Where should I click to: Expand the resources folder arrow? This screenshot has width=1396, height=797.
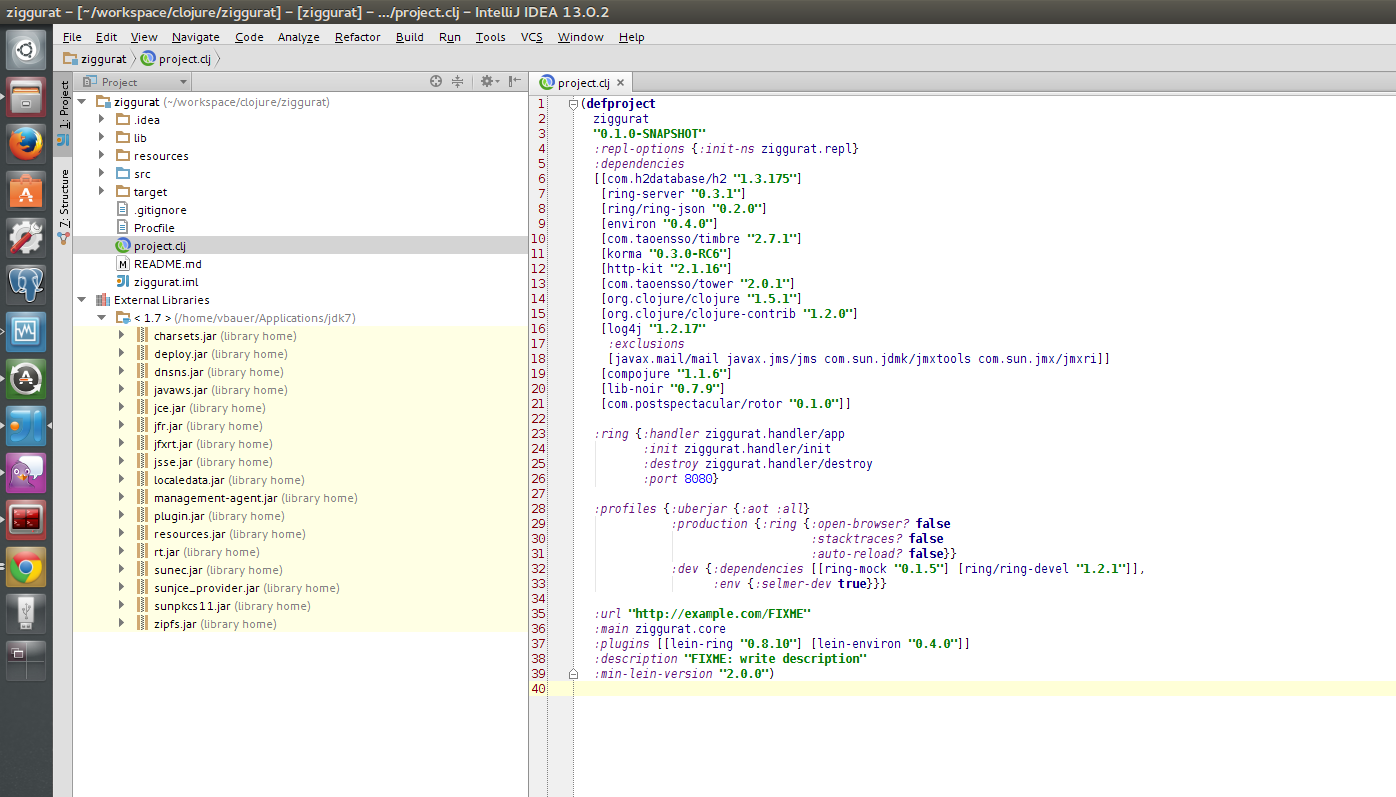(x=102, y=156)
